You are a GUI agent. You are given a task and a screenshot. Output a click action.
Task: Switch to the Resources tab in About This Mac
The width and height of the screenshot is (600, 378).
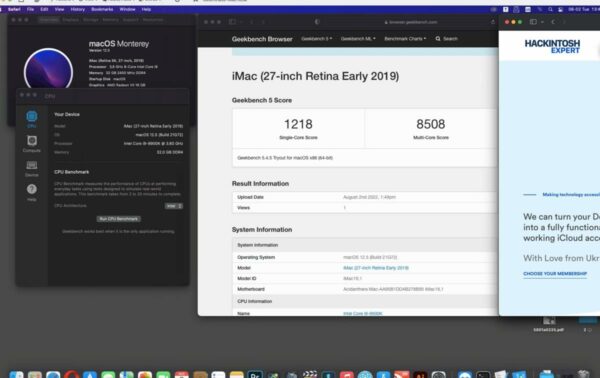pos(153,20)
